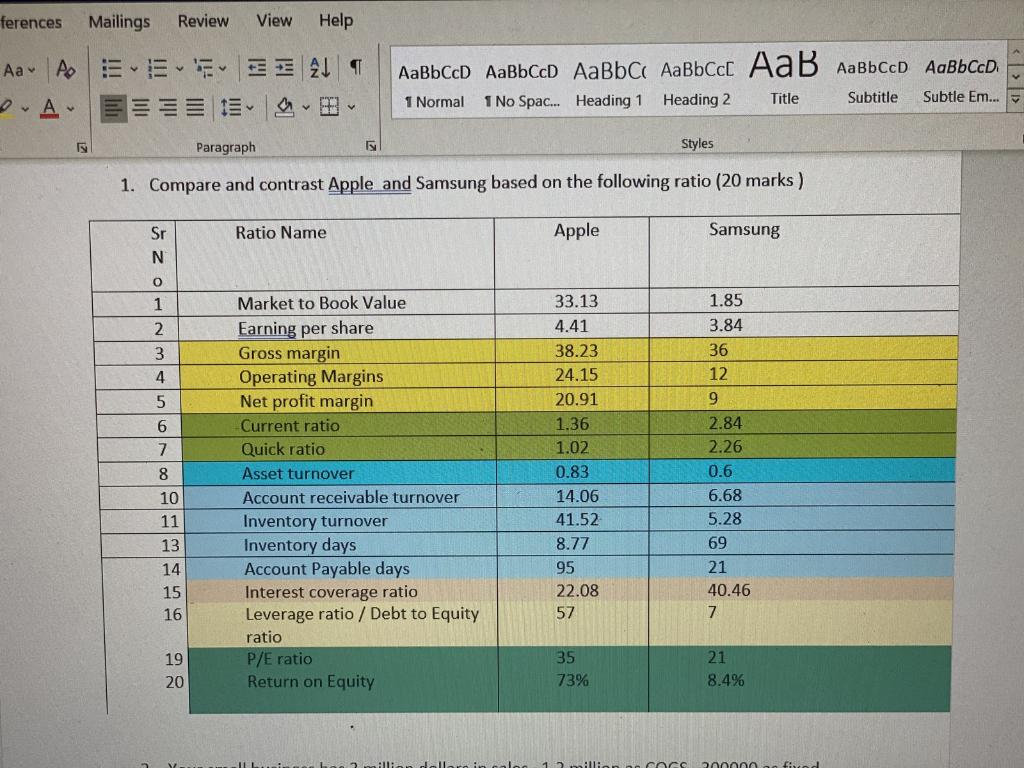Image resolution: width=1024 pixels, height=768 pixels.
Task: Open Font settings dialog launcher
Action: 82,148
